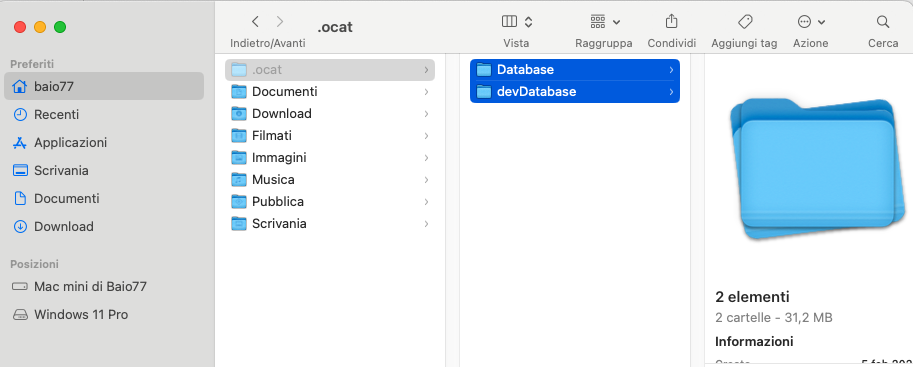Click the Pubblica folder icon
This screenshot has width=913, height=367.
click(239, 202)
